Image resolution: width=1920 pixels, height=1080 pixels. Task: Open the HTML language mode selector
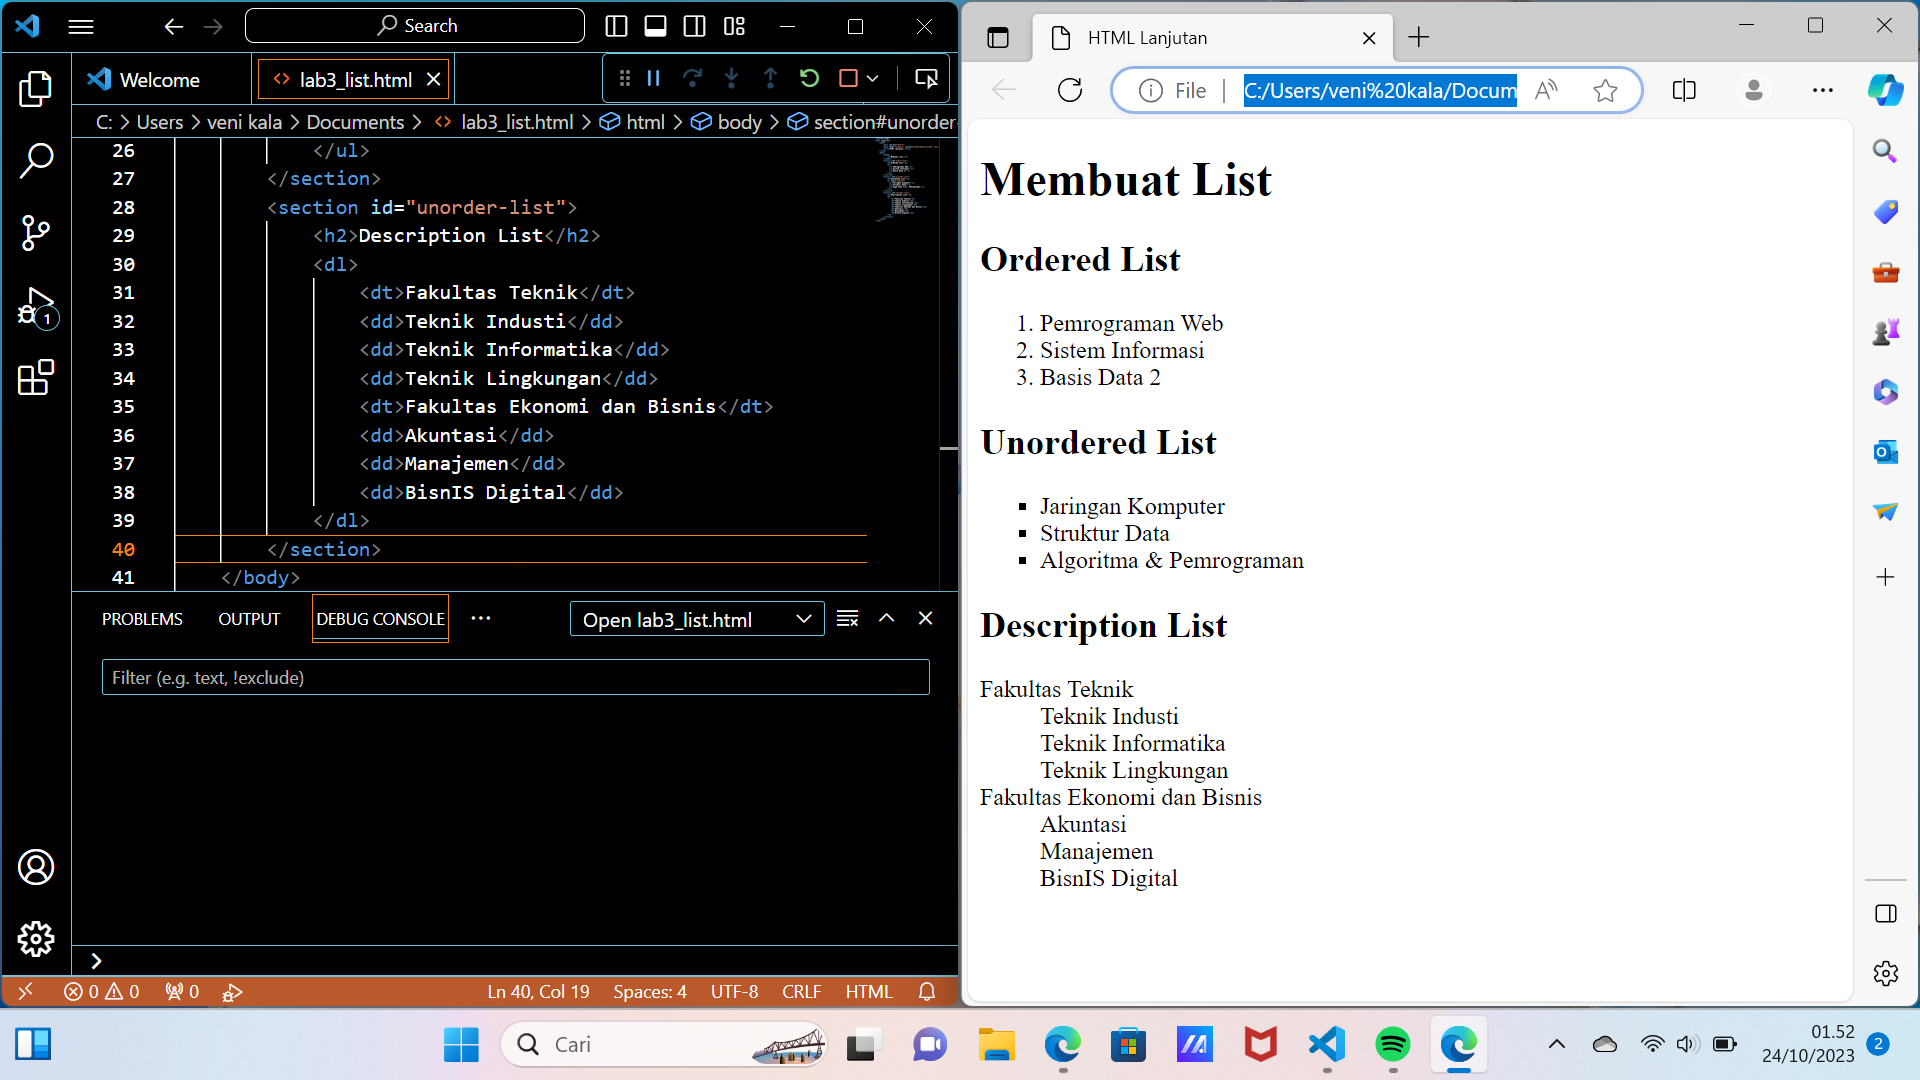[869, 991]
